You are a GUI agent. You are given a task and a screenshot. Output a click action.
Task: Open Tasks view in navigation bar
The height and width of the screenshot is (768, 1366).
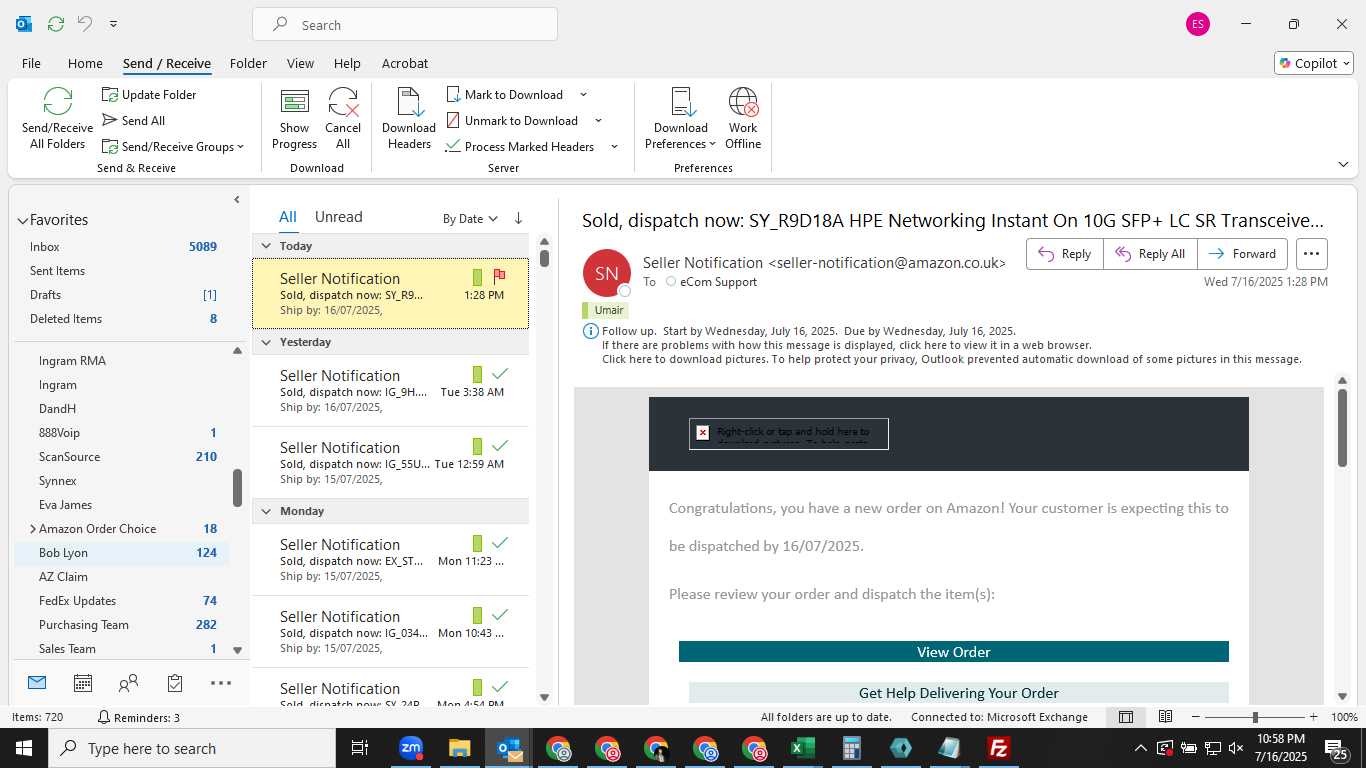click(x=175, y=683)
